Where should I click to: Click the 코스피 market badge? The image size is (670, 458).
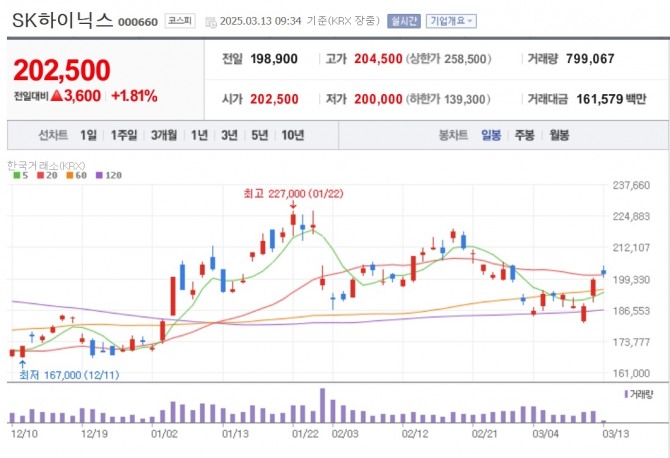click(x=180, y=21)
